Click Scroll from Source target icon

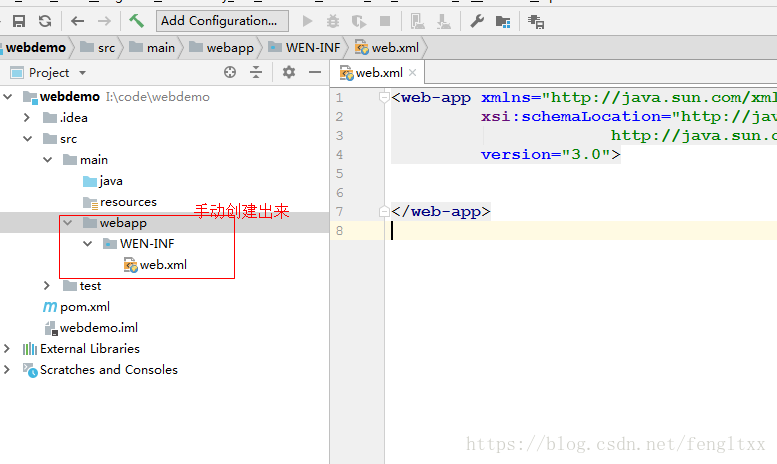coord(230,72)
